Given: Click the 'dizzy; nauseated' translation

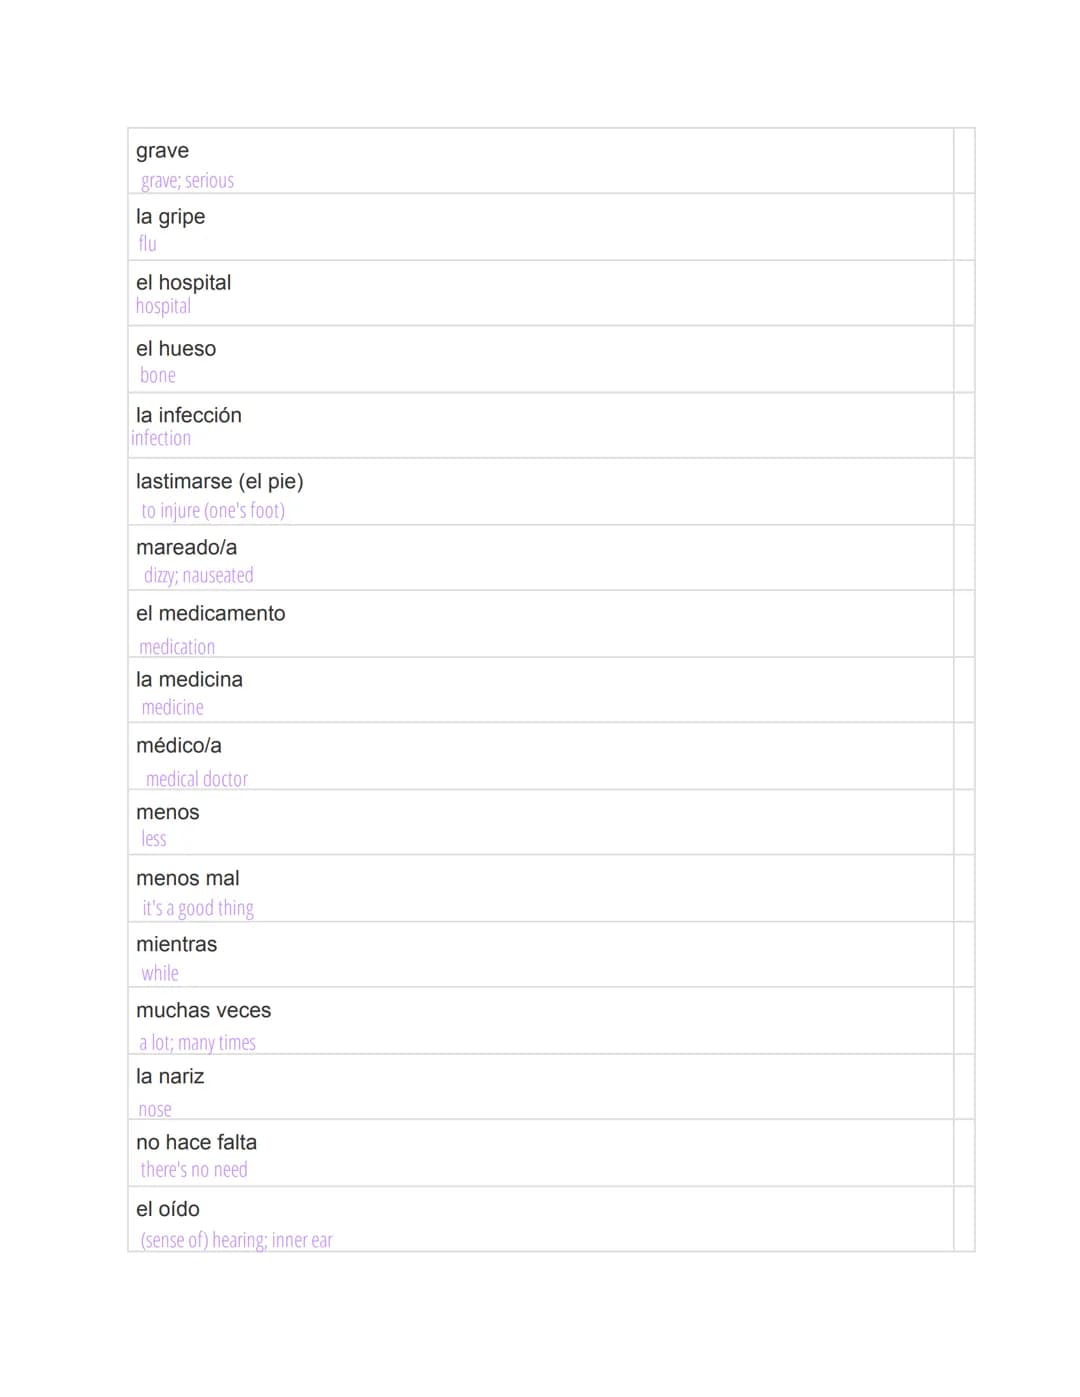Looking at the screenshot, I should (199, 575).
